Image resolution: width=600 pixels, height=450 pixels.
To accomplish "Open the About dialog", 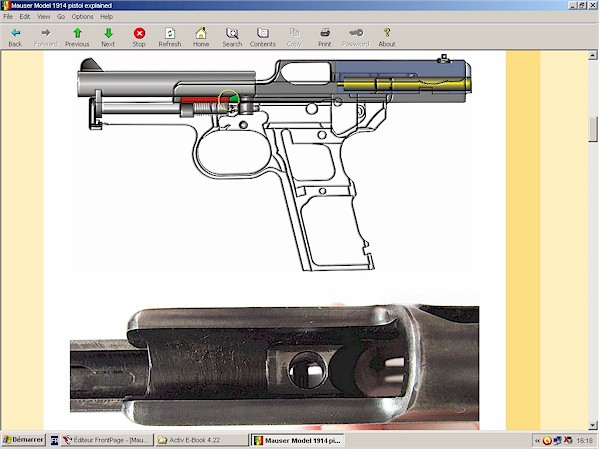I will point(387,38).
